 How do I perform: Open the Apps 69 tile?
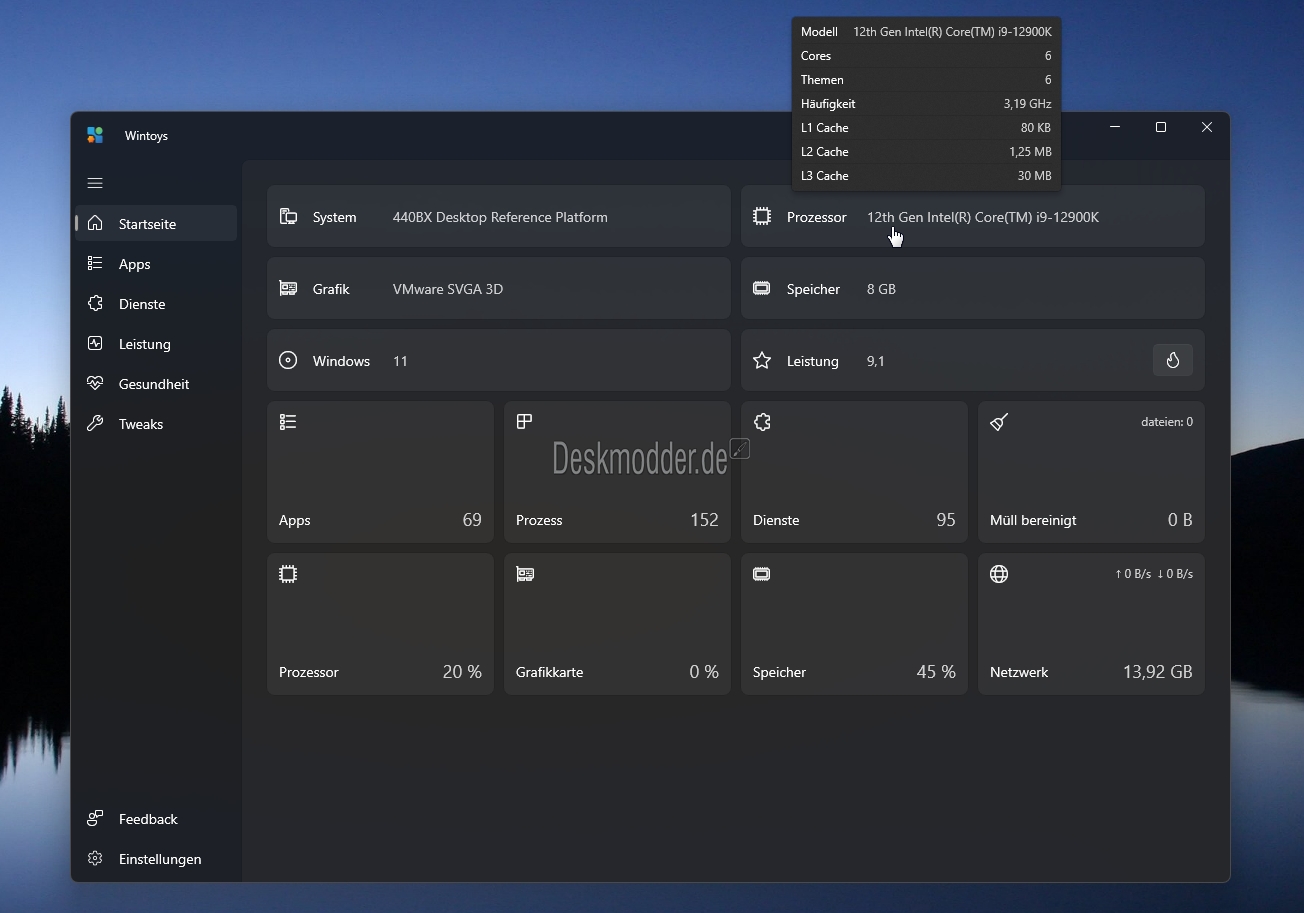coord(380,472)
